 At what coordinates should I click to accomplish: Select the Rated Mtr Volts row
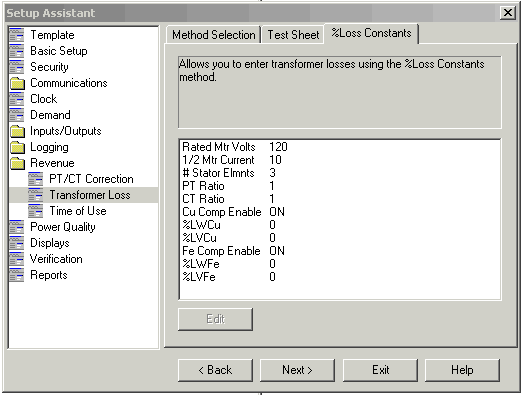click(x=340, y=147)
